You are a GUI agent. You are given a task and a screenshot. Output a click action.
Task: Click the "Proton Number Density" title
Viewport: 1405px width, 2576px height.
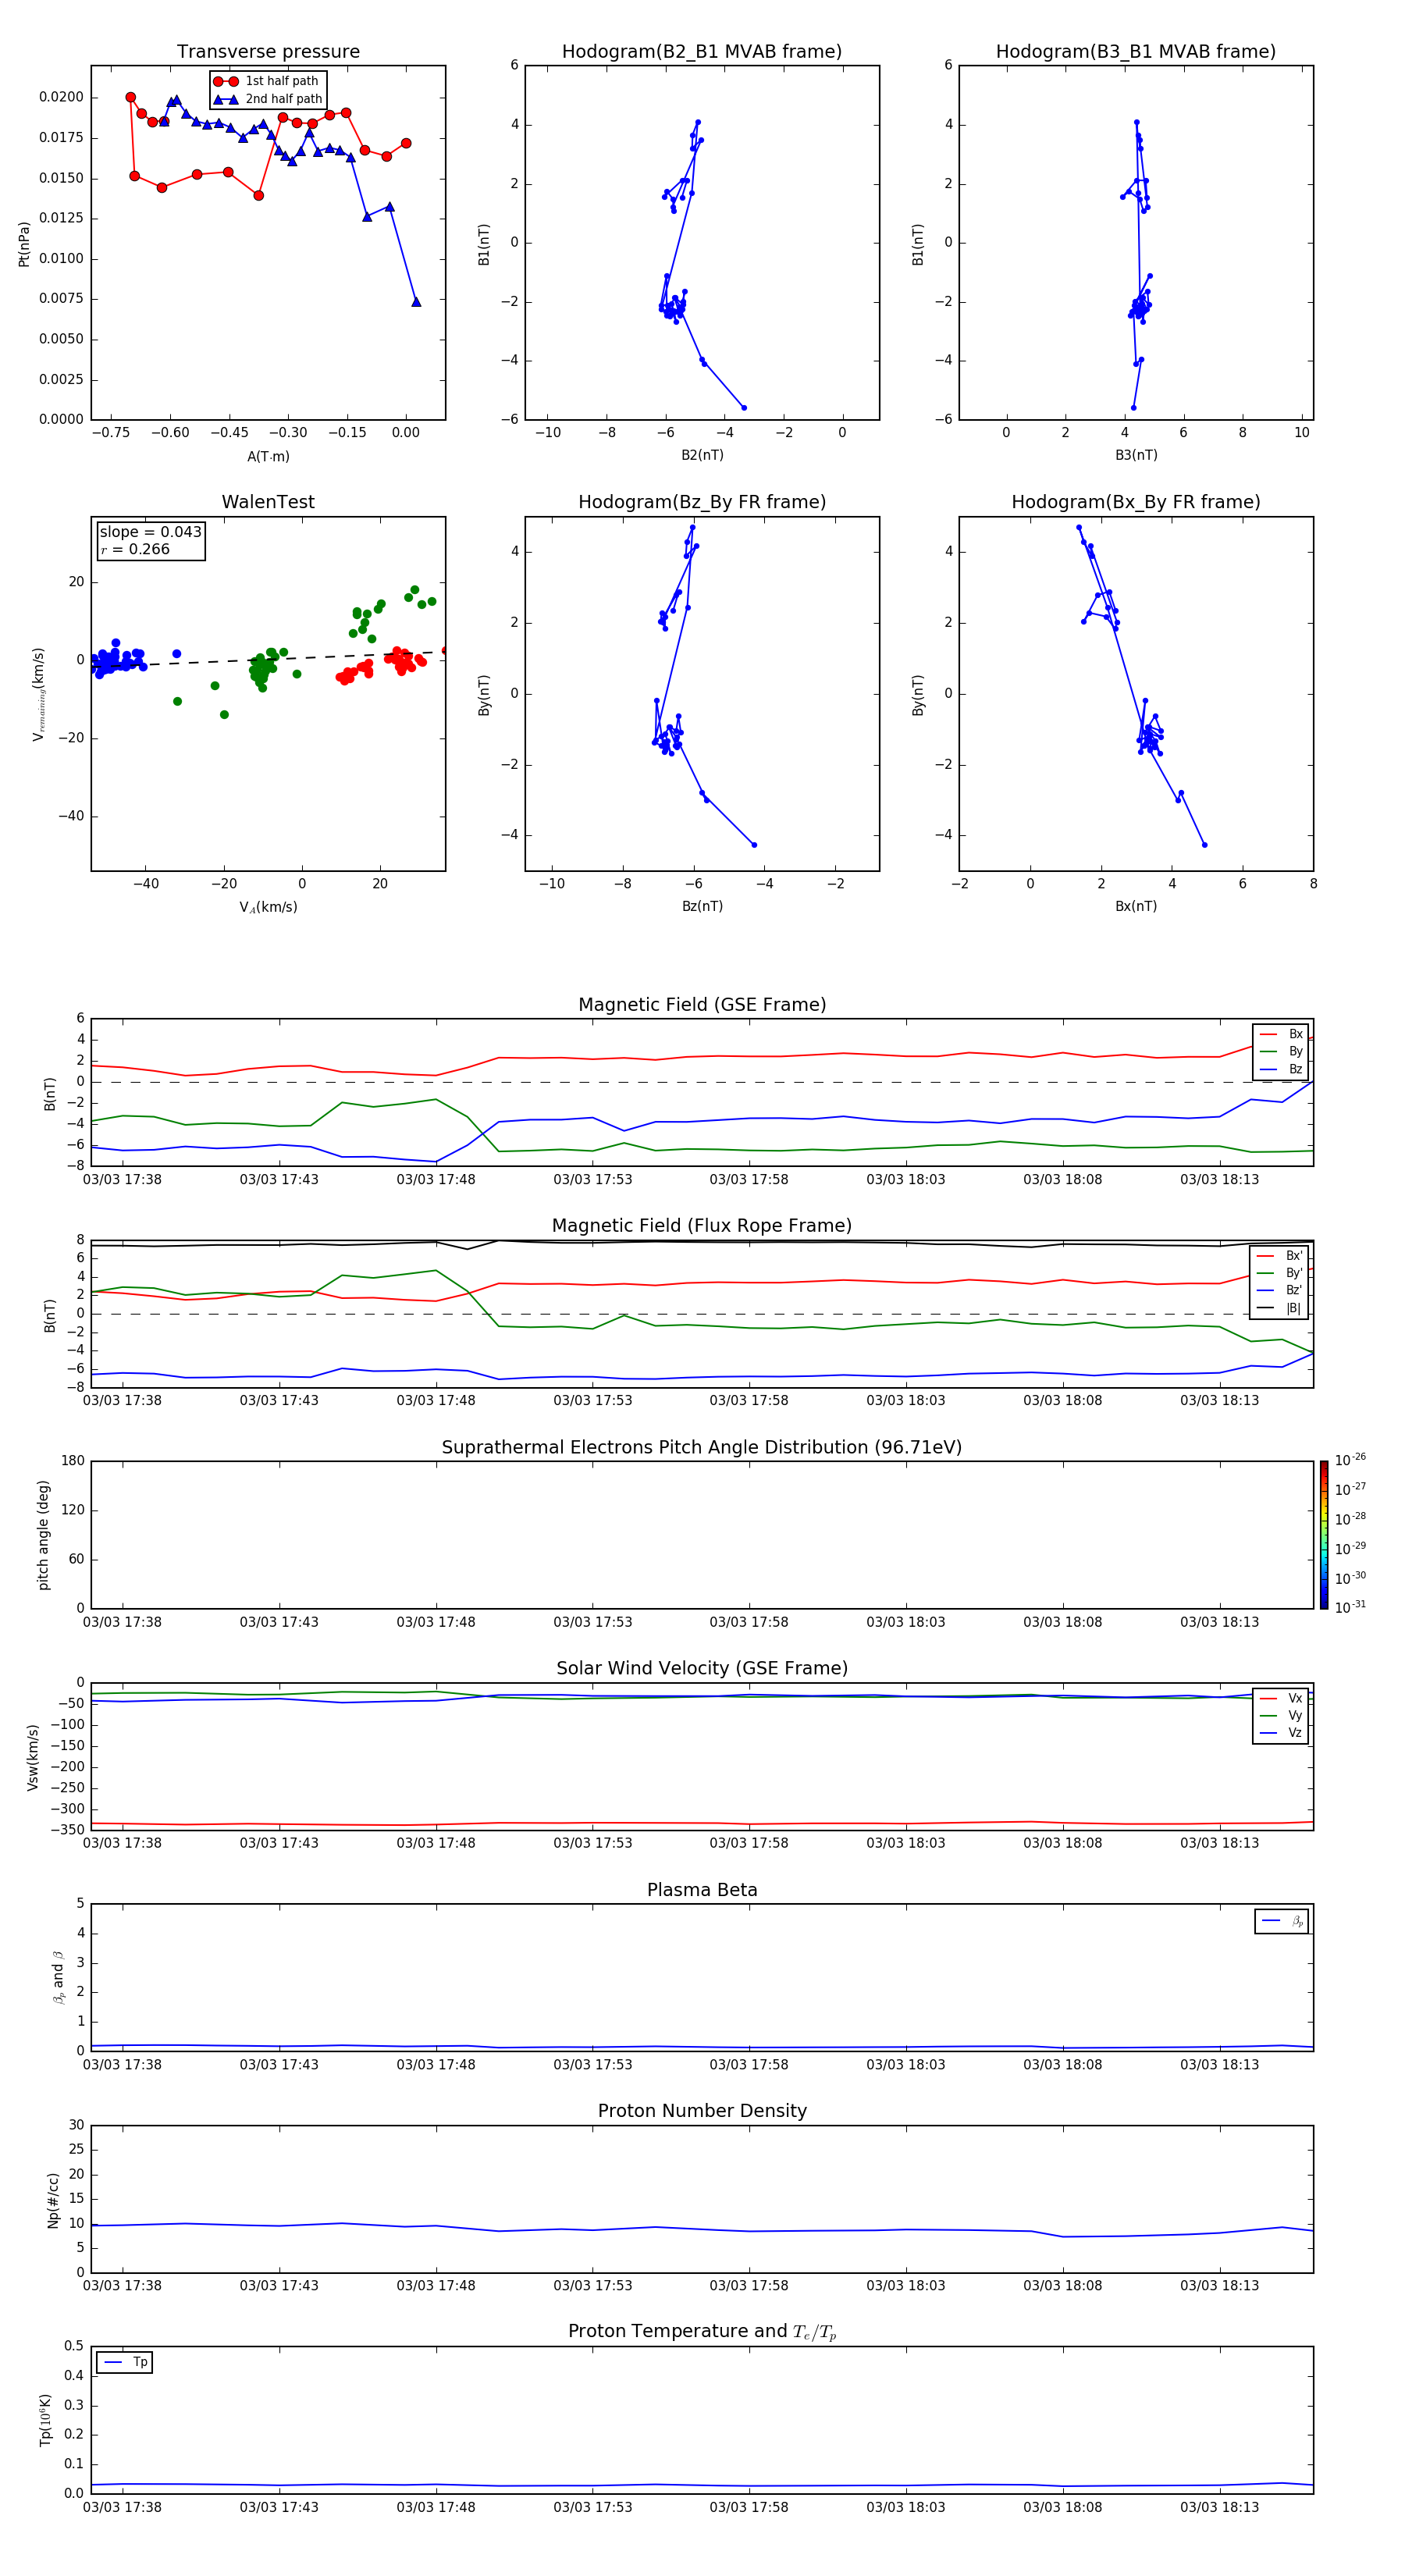point(702,2111)
